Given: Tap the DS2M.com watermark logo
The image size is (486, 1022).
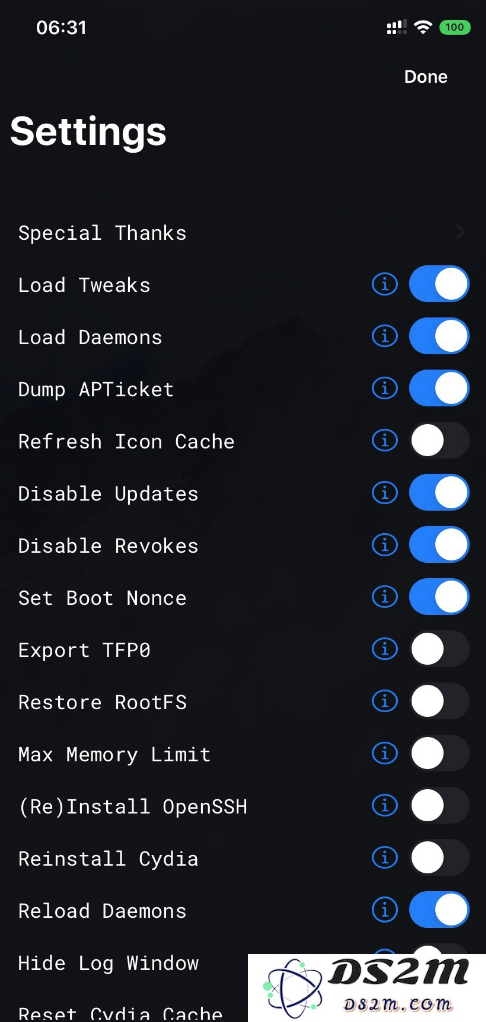Looking at the screenshot, I should pos(367,987).
